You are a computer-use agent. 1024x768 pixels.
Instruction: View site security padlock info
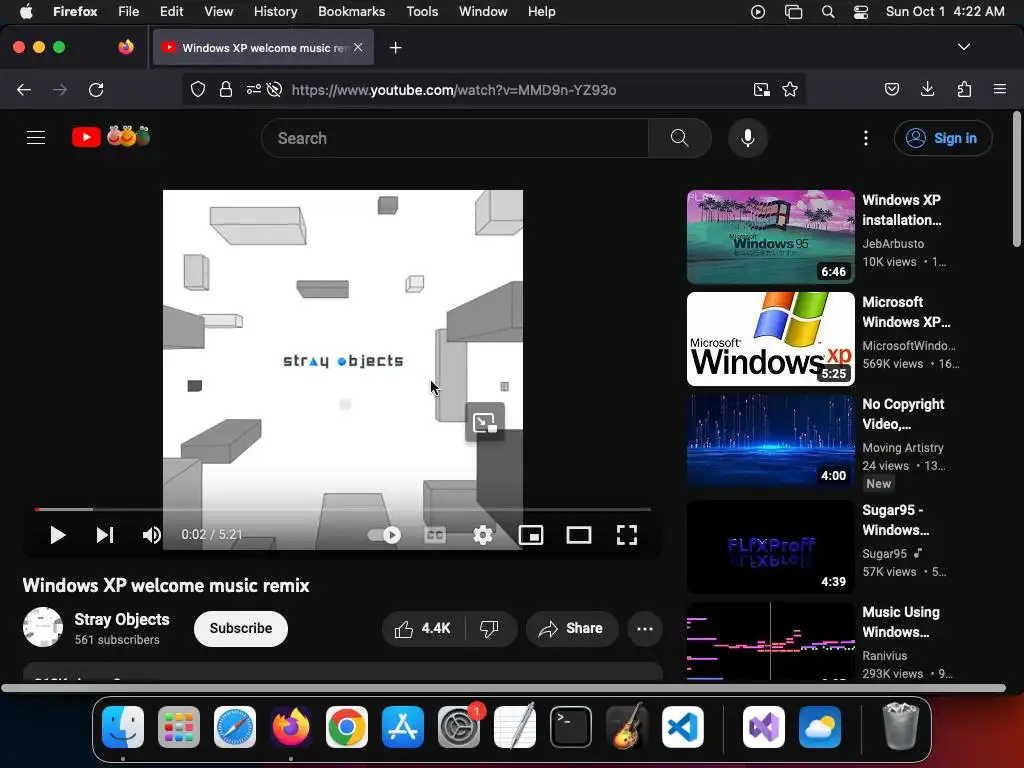(226, 89)
